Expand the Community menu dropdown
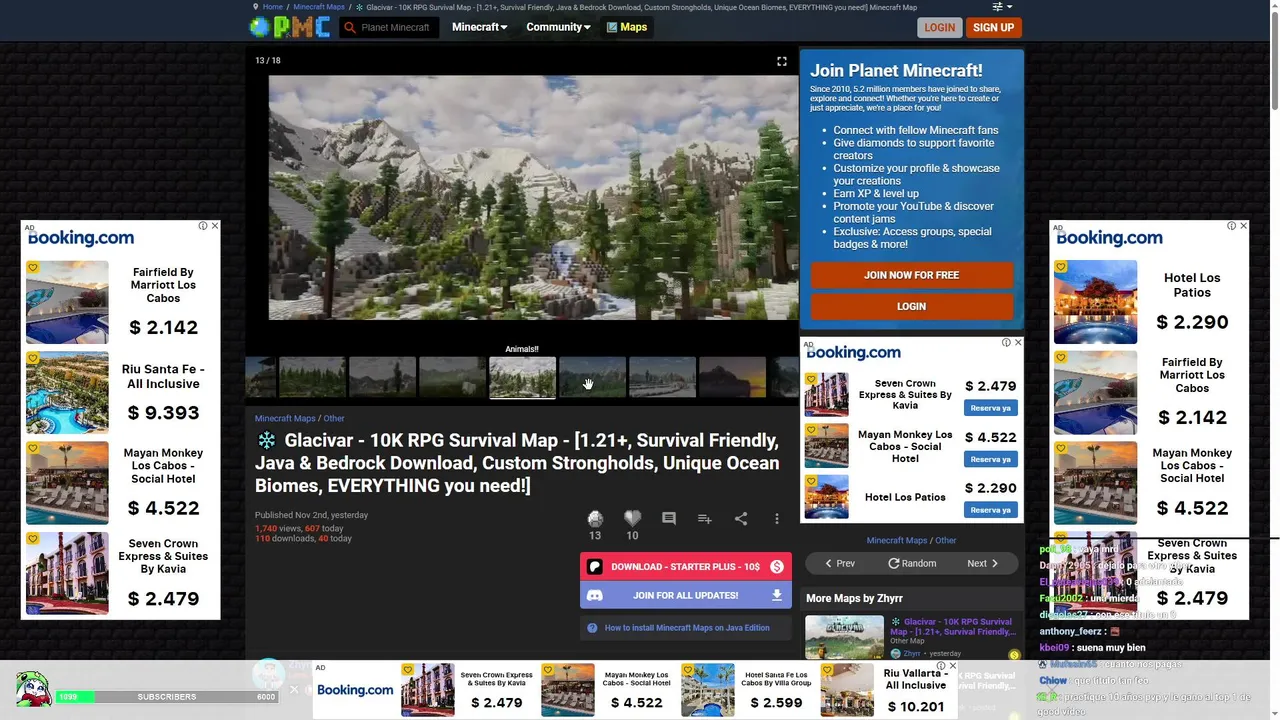 tap(558, 27)
